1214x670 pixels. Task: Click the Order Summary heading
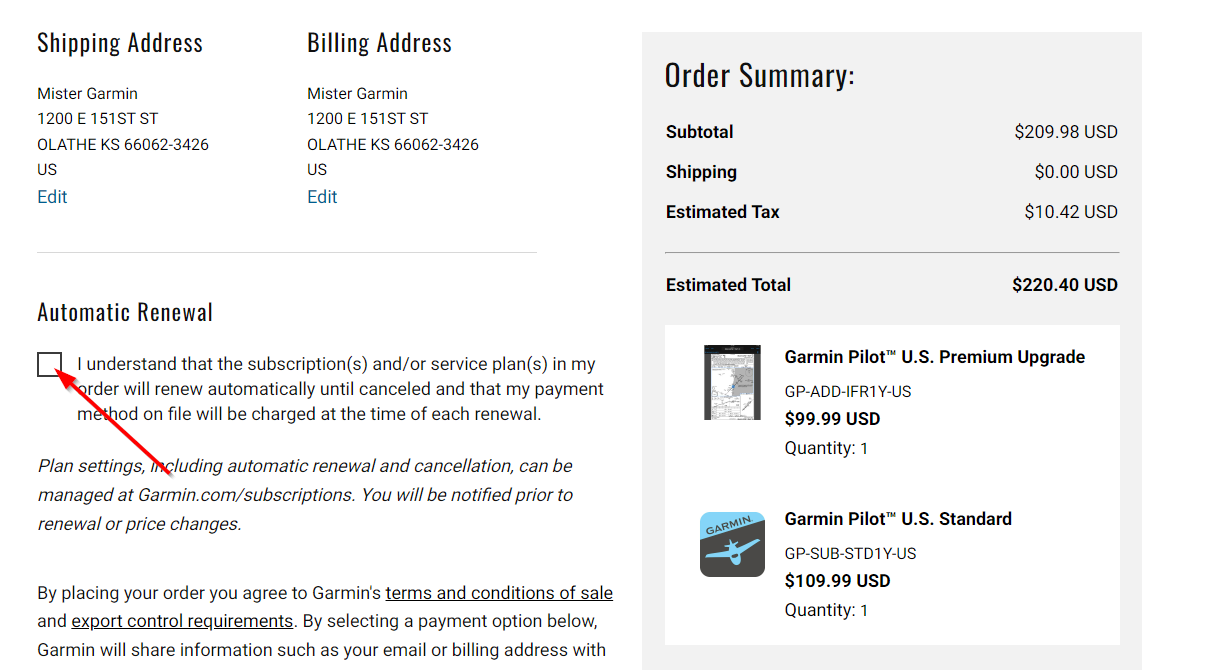point(760,75)
